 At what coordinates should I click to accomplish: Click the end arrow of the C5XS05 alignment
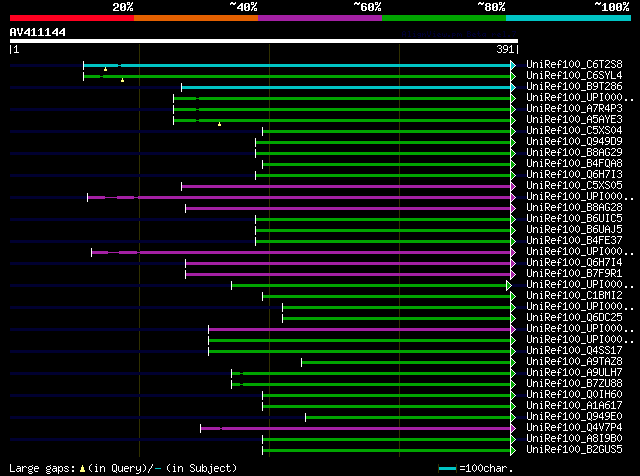513,187
